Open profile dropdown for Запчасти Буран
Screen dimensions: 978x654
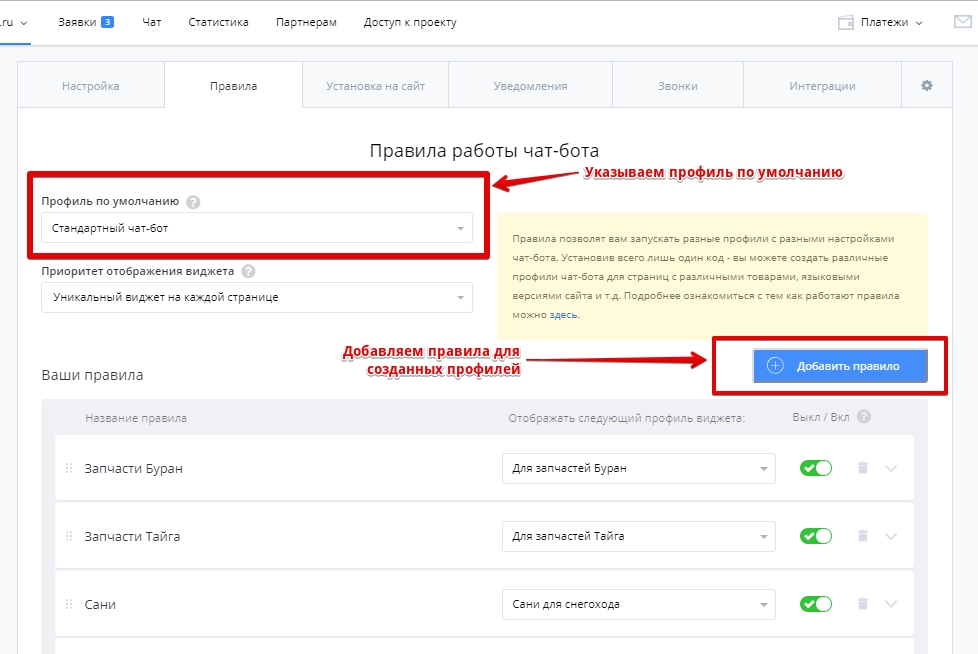point(639,468)
